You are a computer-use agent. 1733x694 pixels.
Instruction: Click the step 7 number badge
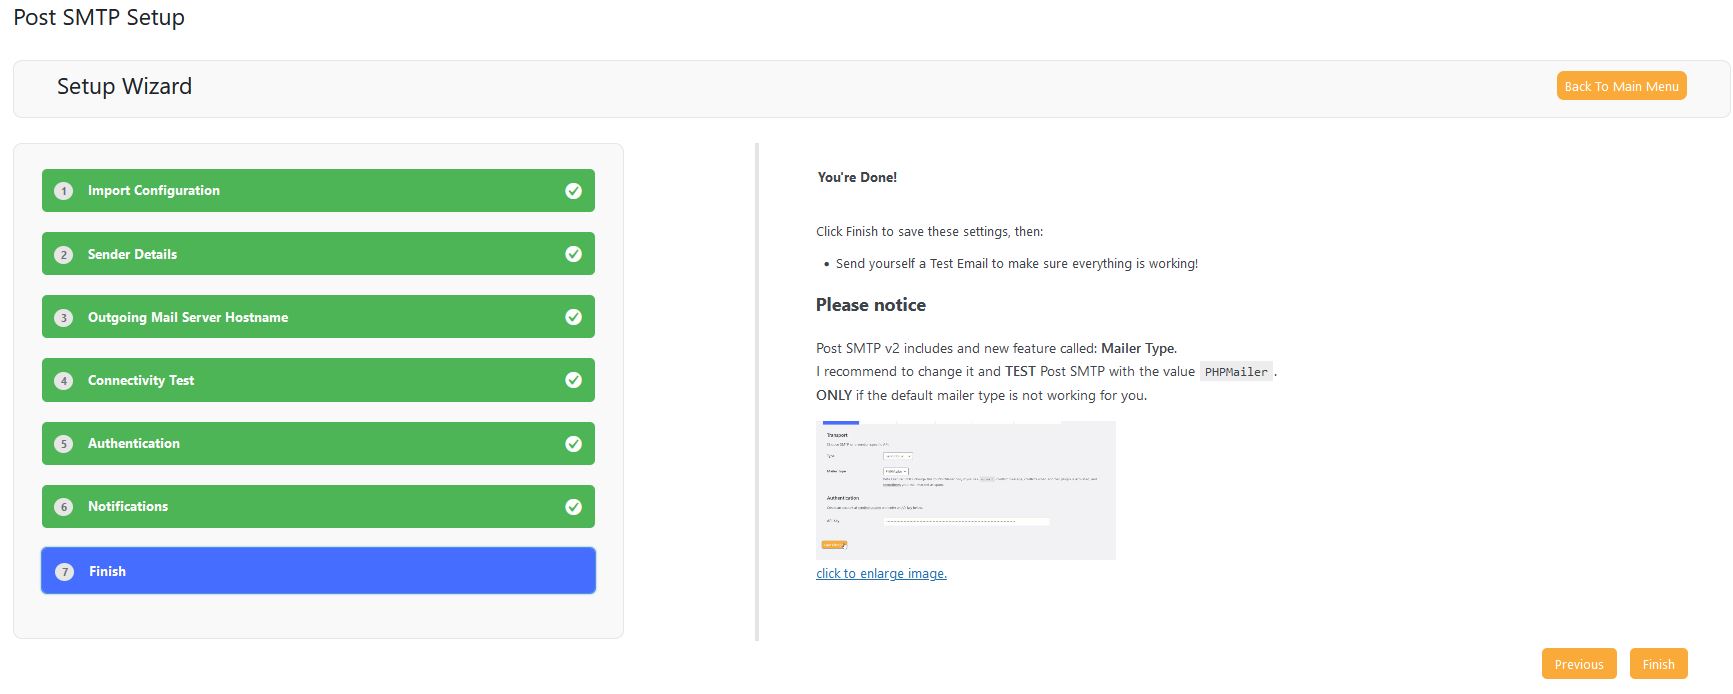tap(65, 572)
